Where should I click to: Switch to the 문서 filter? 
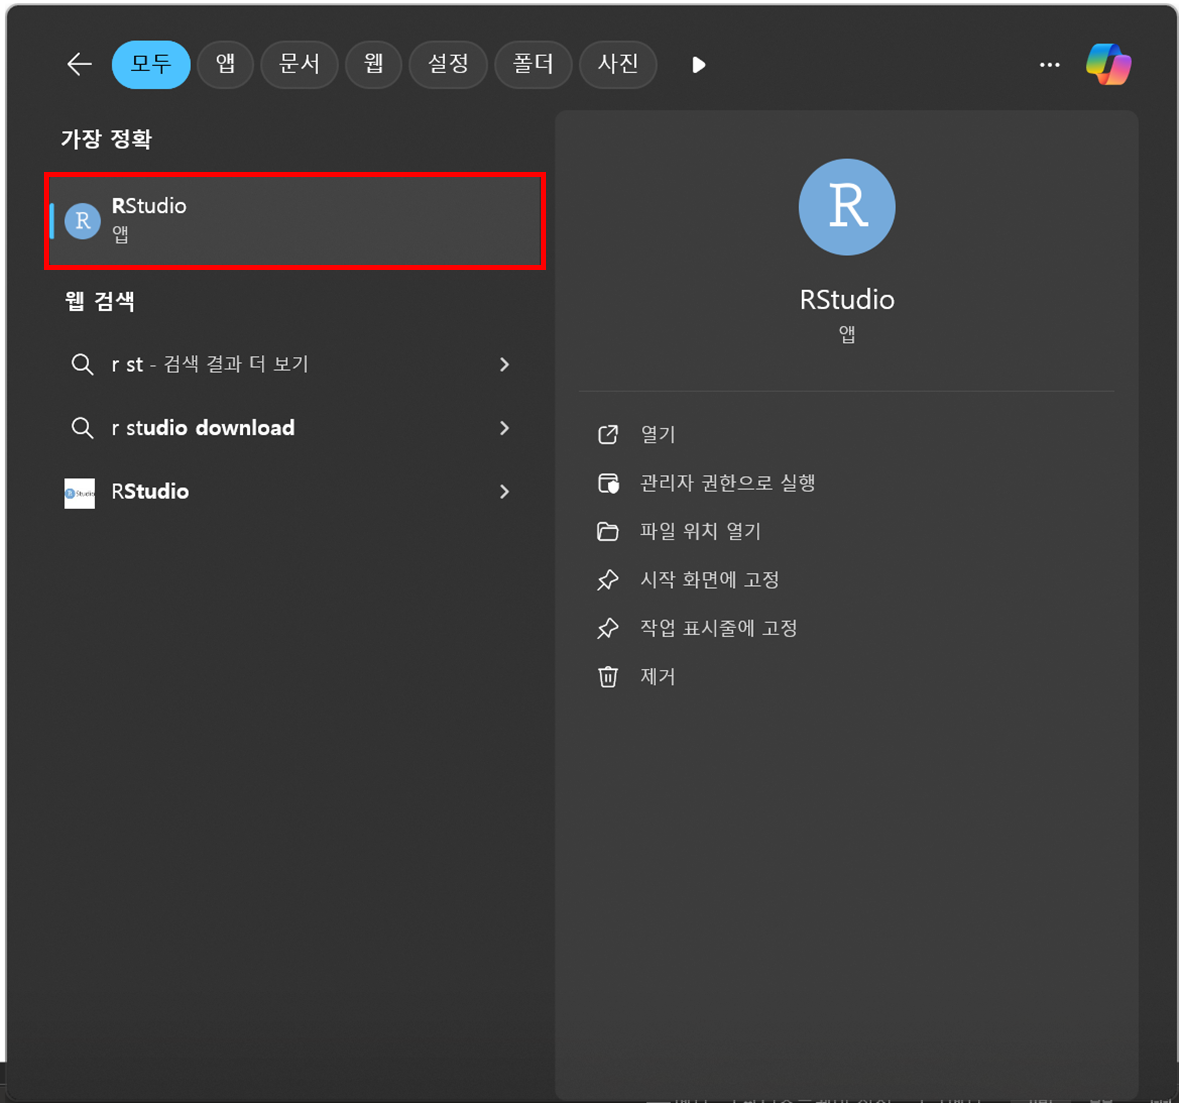299,64
